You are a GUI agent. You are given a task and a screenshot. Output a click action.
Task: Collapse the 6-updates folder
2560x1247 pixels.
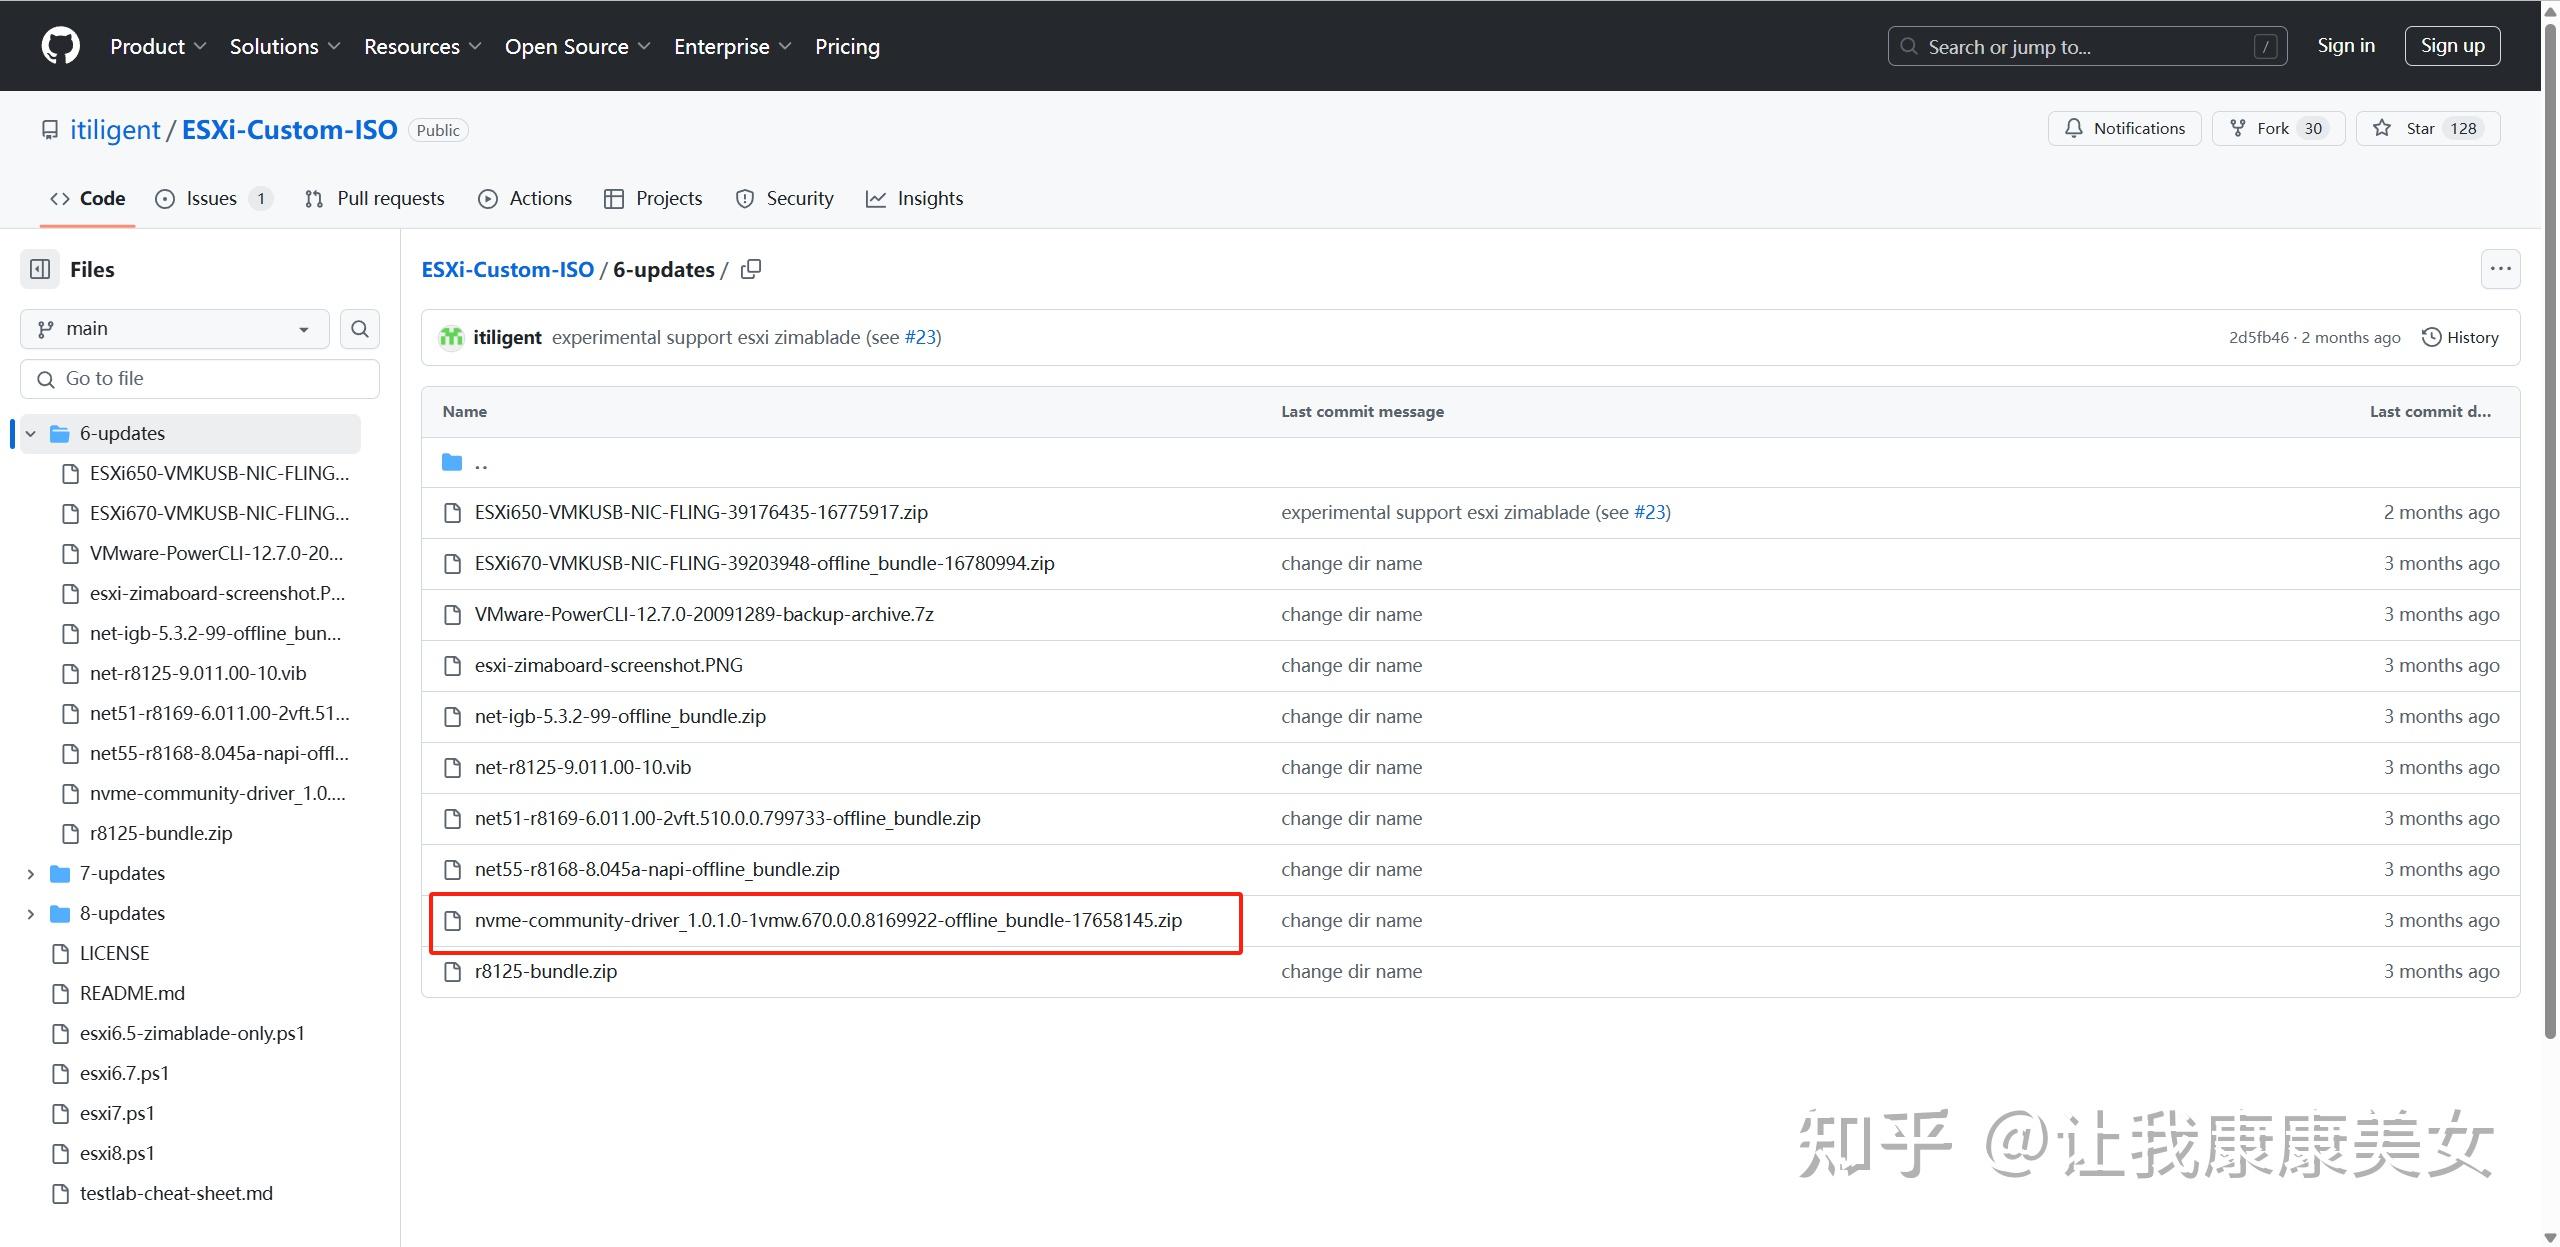point(31,433)
